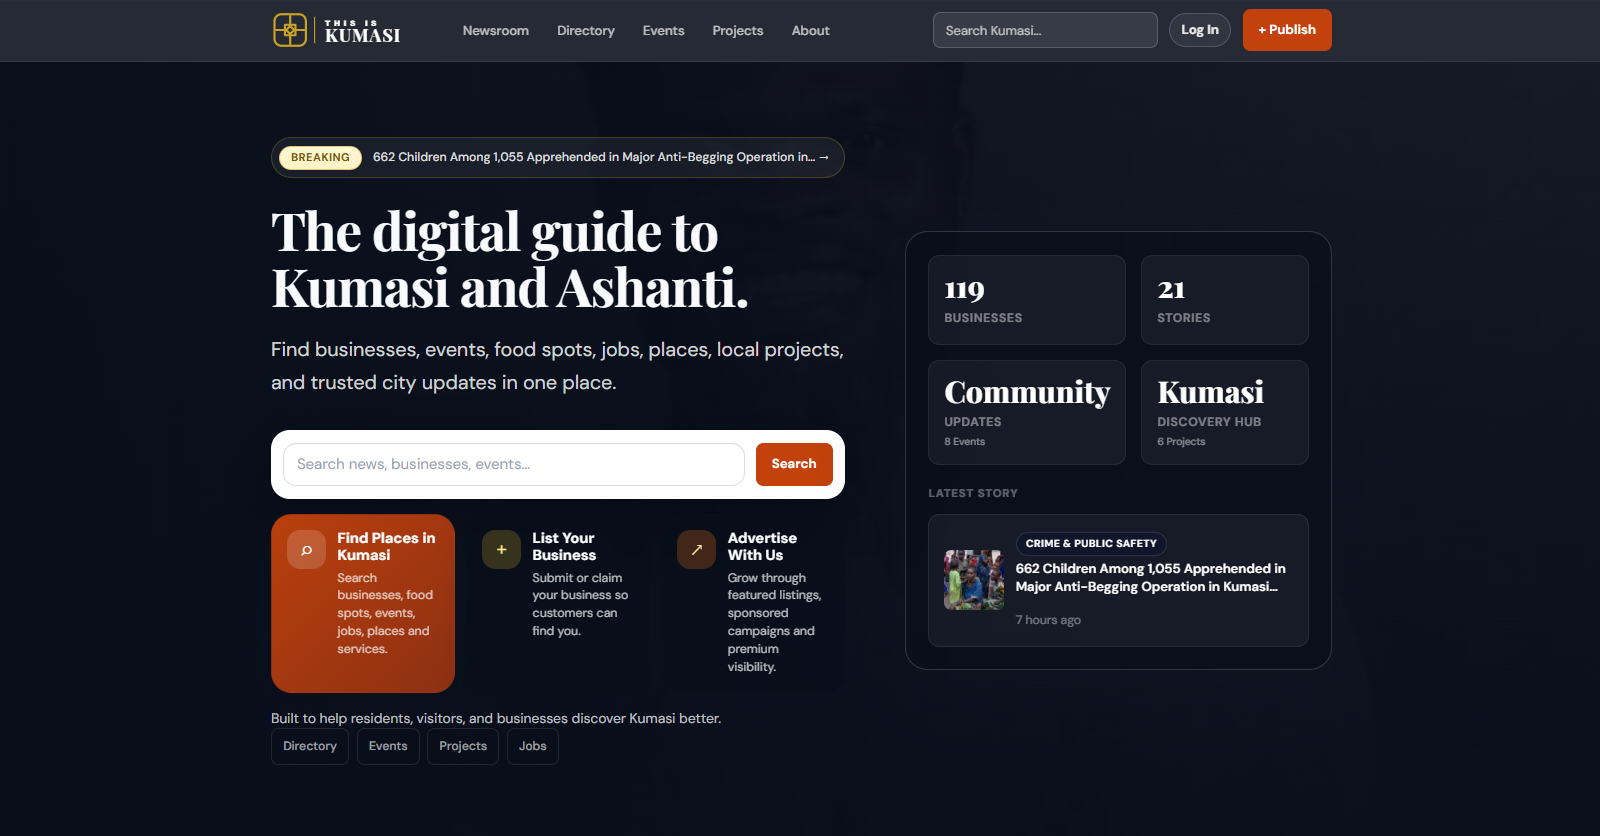Go to Events in the top navigation
The width and height of the screenshot is (1600, 836).
point(664,31)
